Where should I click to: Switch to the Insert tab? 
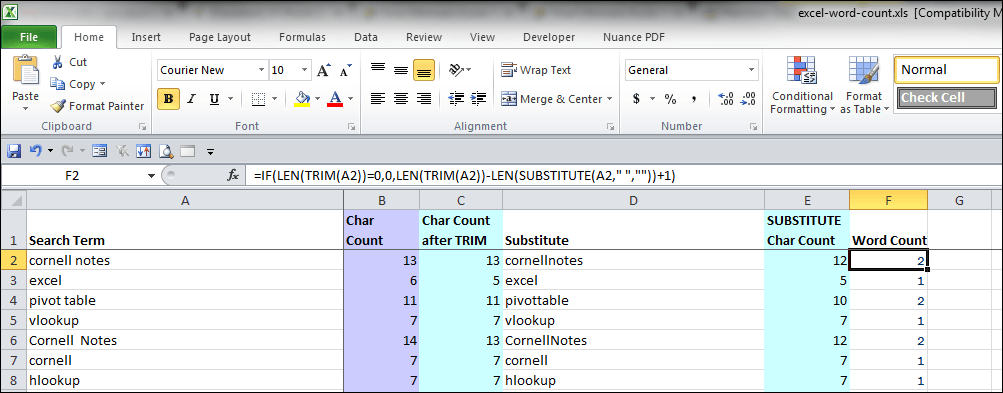pyautogui.click(x=146, y=37)
